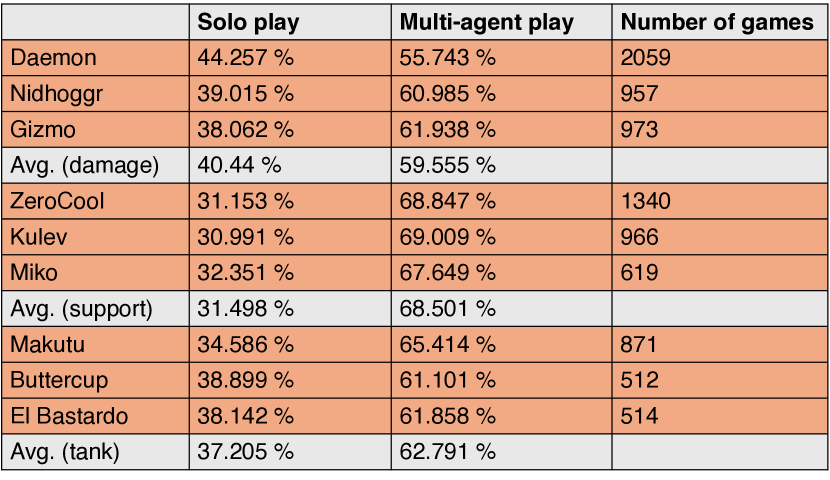The image size is (830, 480).
Task: Select the Kulev row label
Action: [x=39, y=237]
